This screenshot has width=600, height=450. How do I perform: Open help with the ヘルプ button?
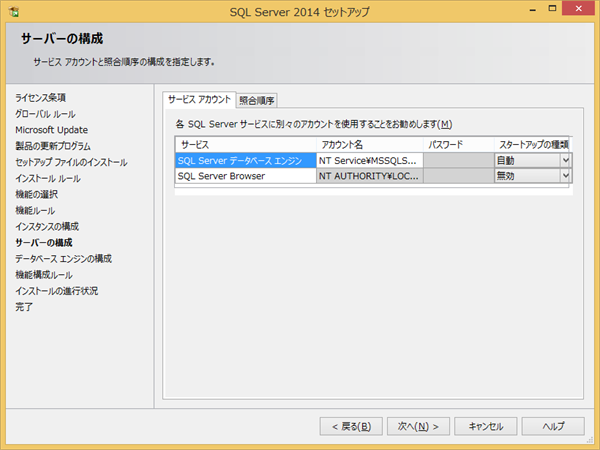[553, 426]
